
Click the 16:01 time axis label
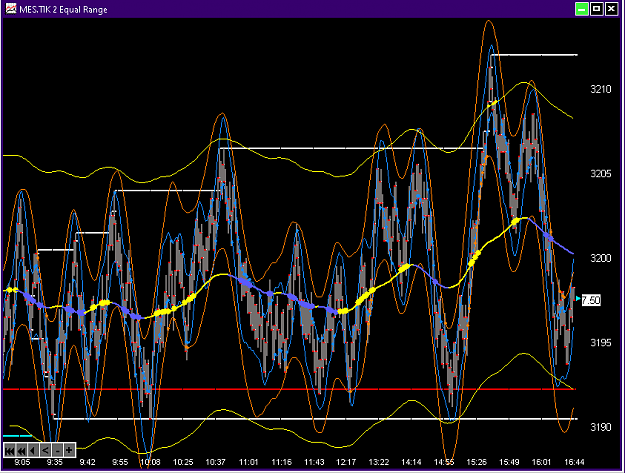point(541,462)
